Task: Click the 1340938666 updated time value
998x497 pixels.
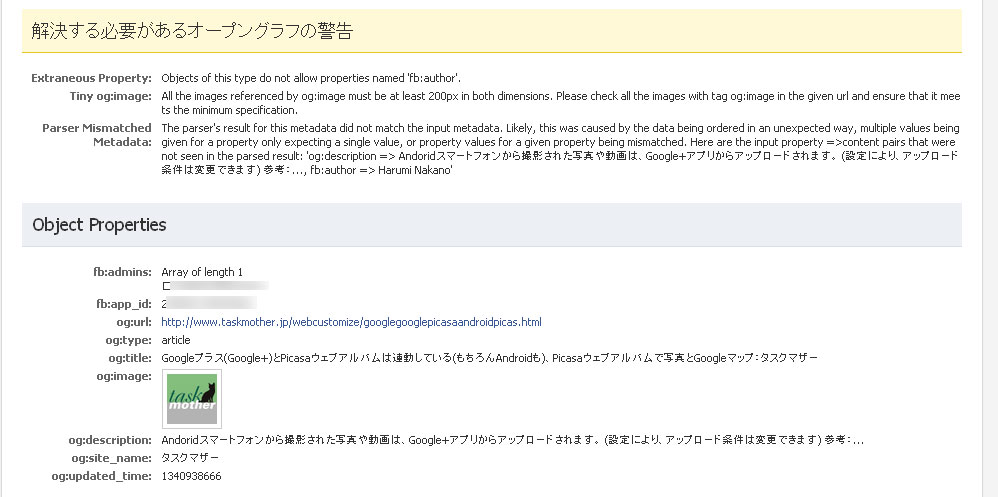Action: click(x=192, y=476)
